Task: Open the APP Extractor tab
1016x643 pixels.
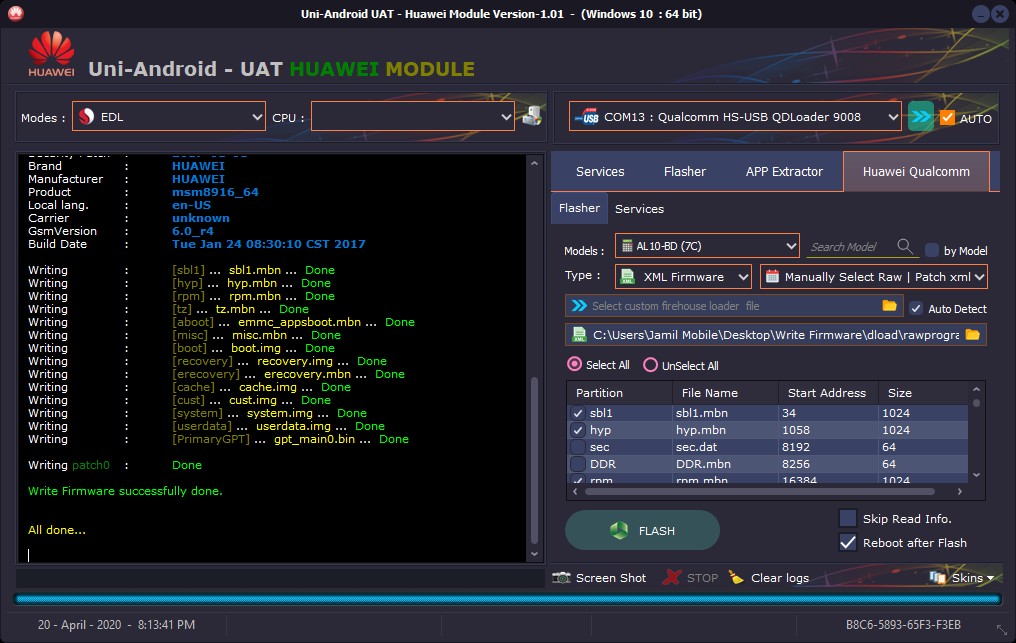Action: (x=784, y=172)
